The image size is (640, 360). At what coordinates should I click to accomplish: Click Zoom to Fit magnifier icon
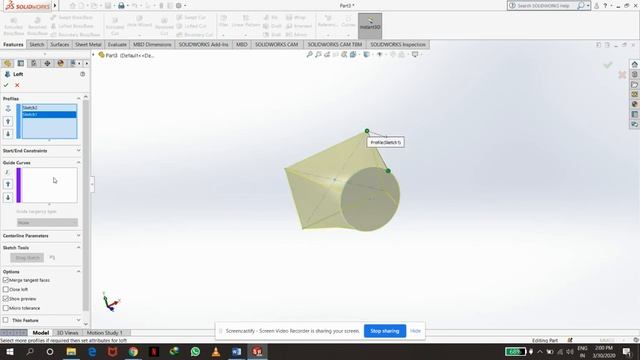pos(309,55)
